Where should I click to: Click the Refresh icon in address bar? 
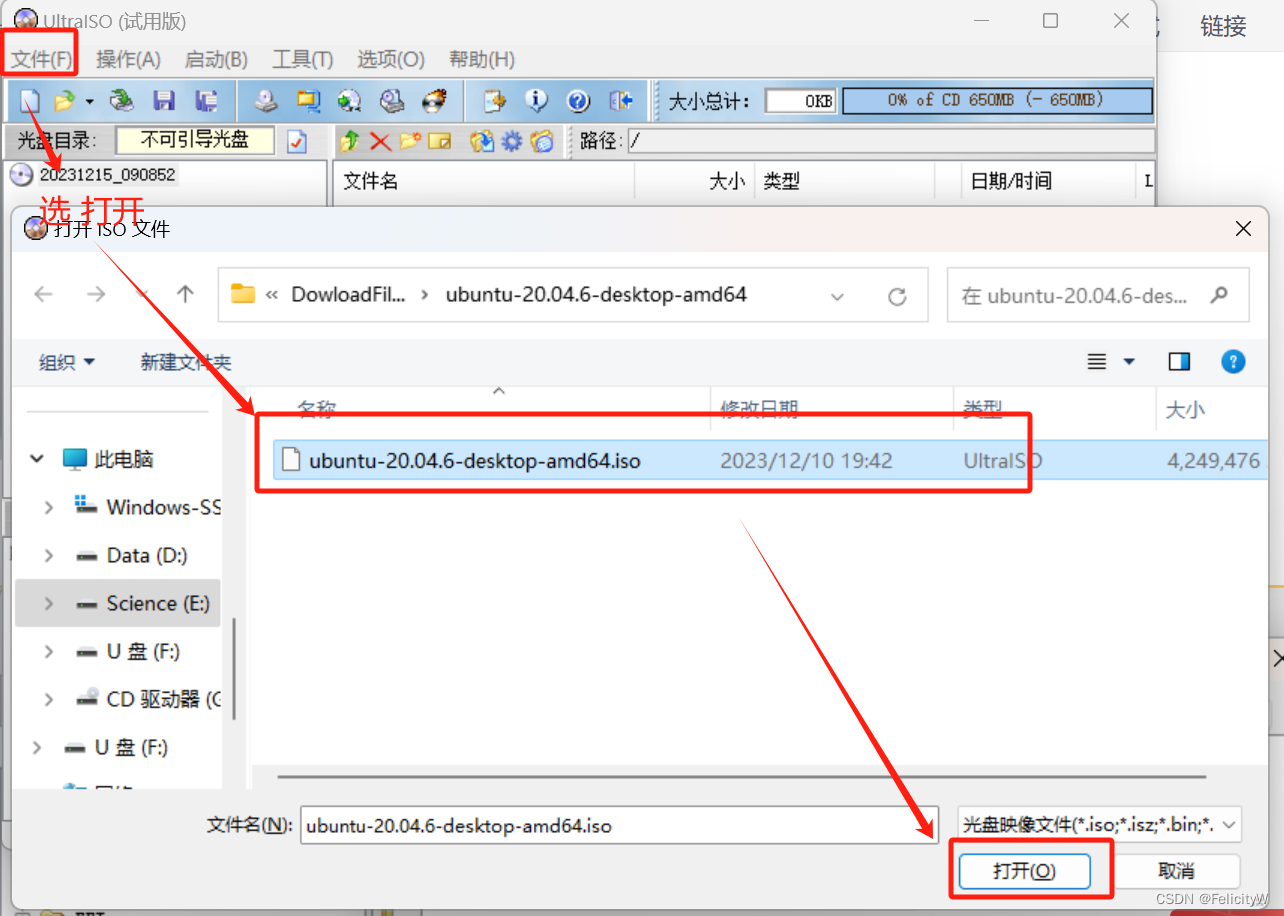pyautogui.click(x=897, y=296)
